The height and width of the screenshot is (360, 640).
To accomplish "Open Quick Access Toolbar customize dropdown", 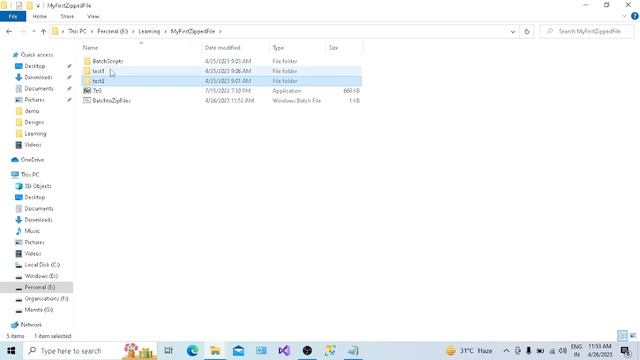I will (38, 6).
